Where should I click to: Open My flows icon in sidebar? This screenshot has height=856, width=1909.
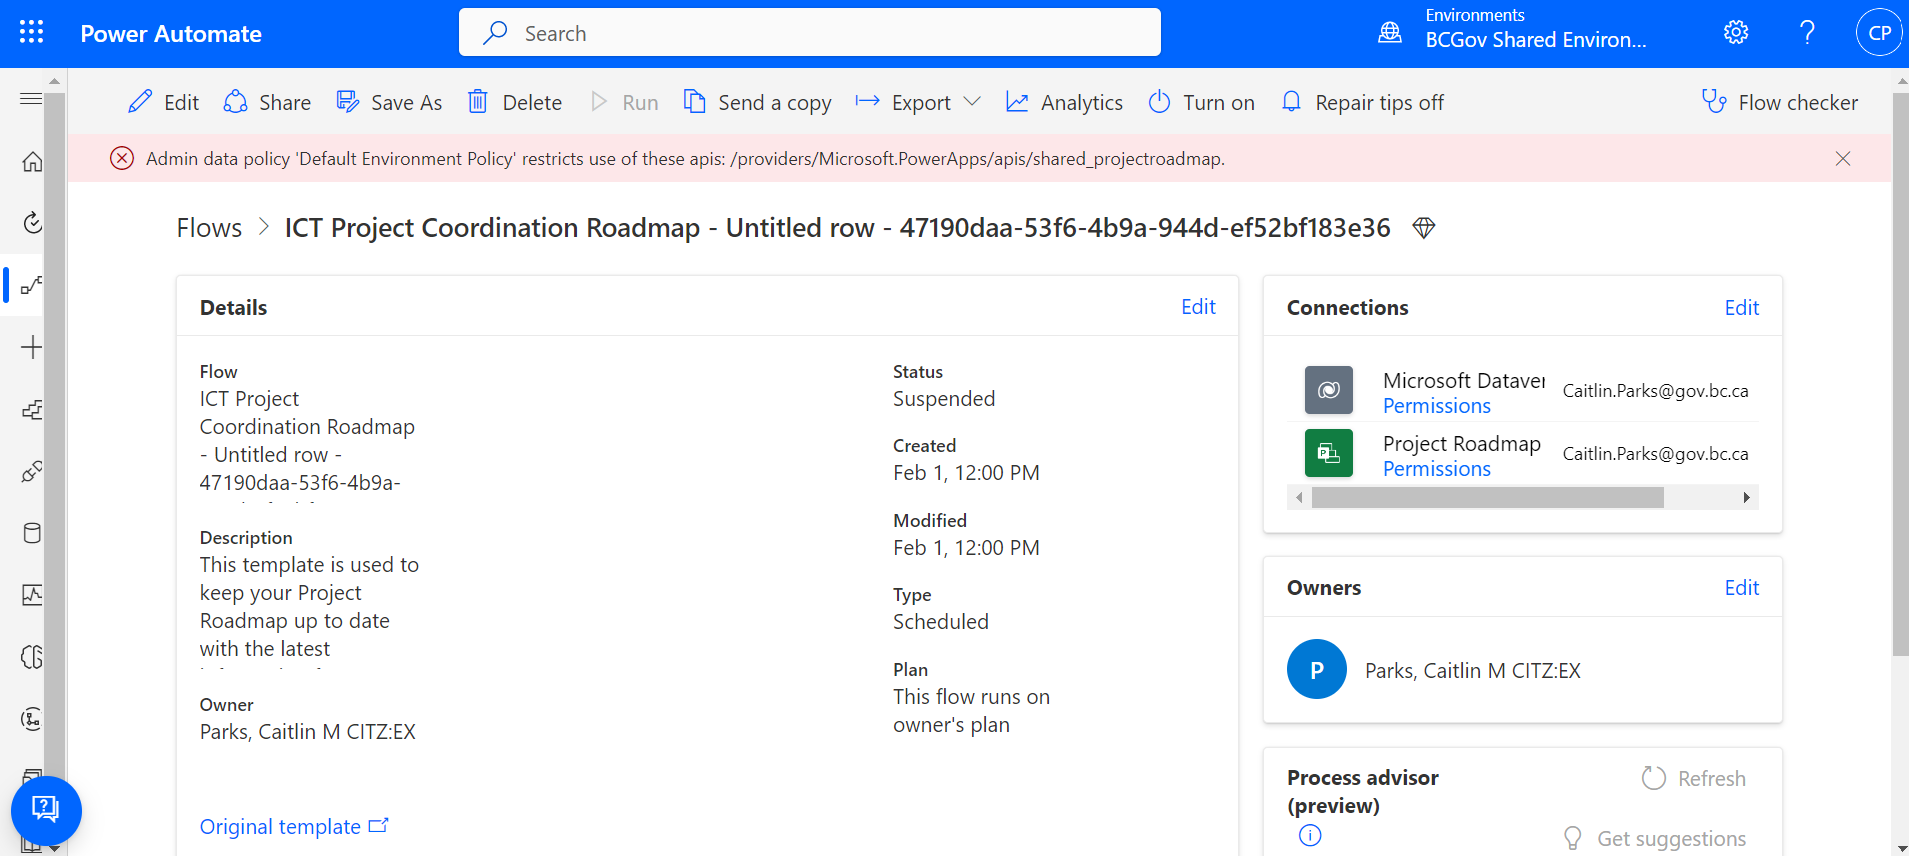[x=32, y=285]
